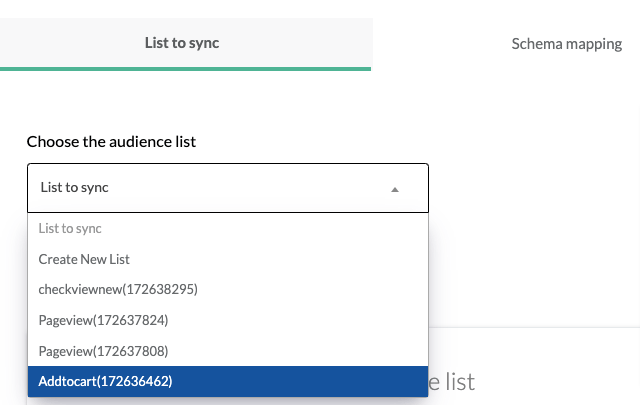Choose the Create New List option
The image size is (640, 405).
click(x=228, y=259)
